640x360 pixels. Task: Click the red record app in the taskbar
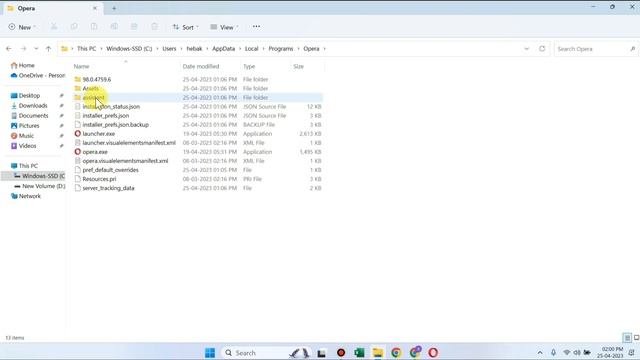[x=341, y=353]
